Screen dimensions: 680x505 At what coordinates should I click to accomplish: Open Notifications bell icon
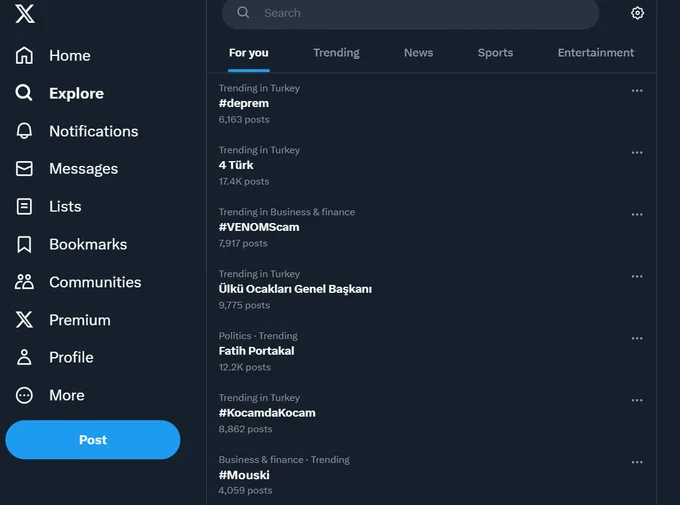[x=24, y=131]
